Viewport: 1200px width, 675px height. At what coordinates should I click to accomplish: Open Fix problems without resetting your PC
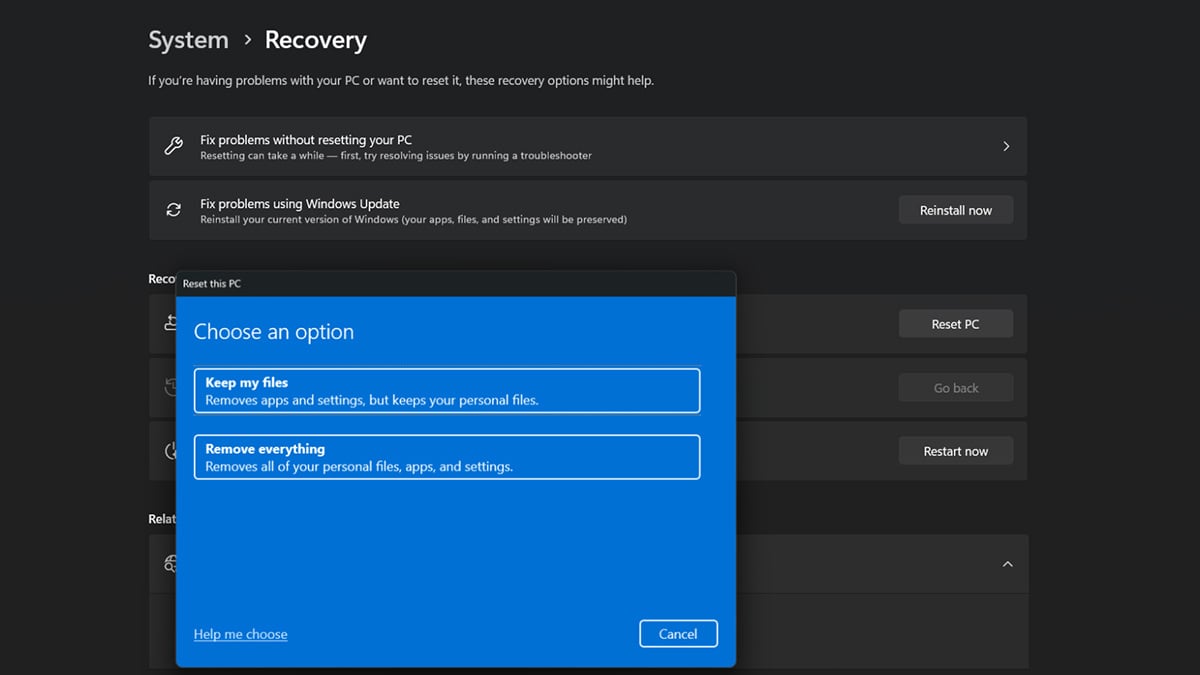click(x=588, y=147)
